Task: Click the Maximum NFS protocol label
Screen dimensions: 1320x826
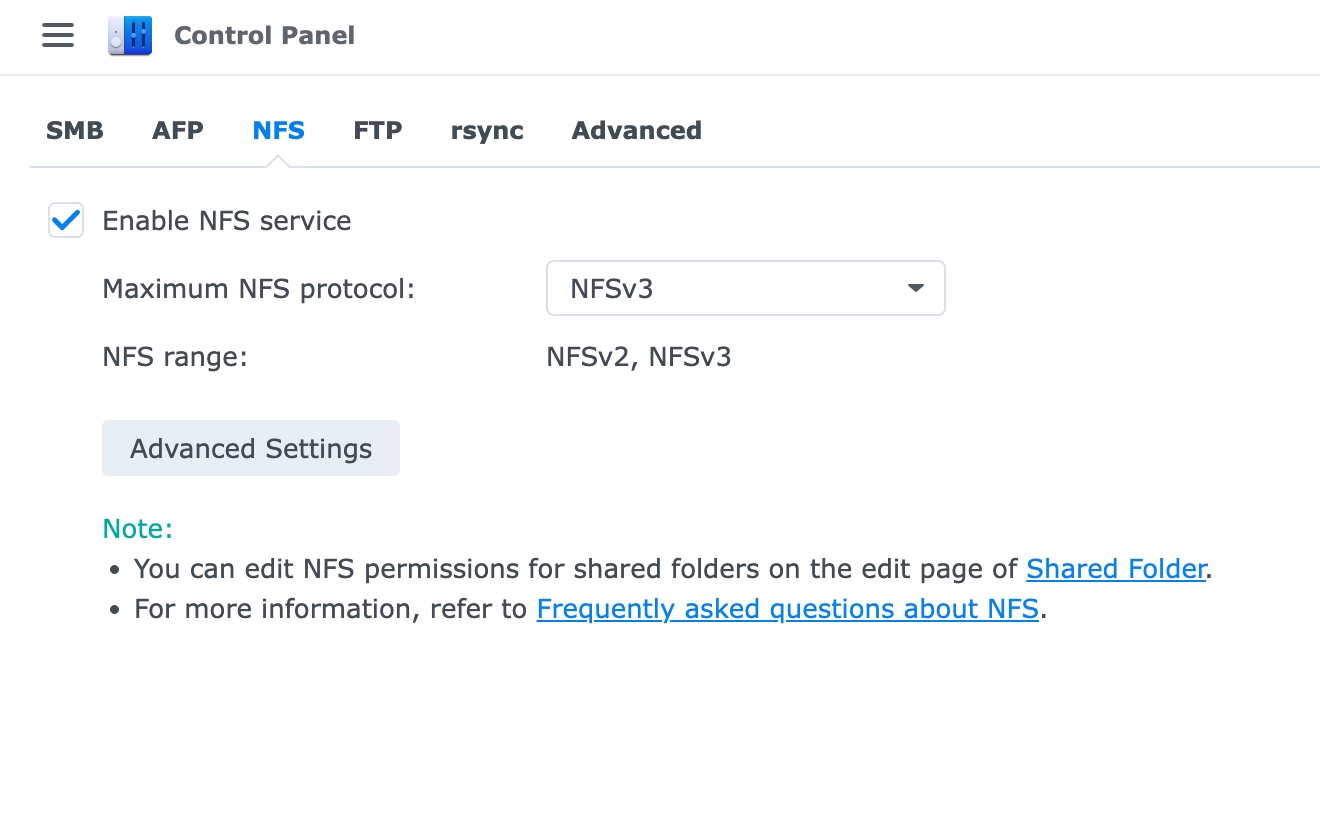Action: [259, 289]
